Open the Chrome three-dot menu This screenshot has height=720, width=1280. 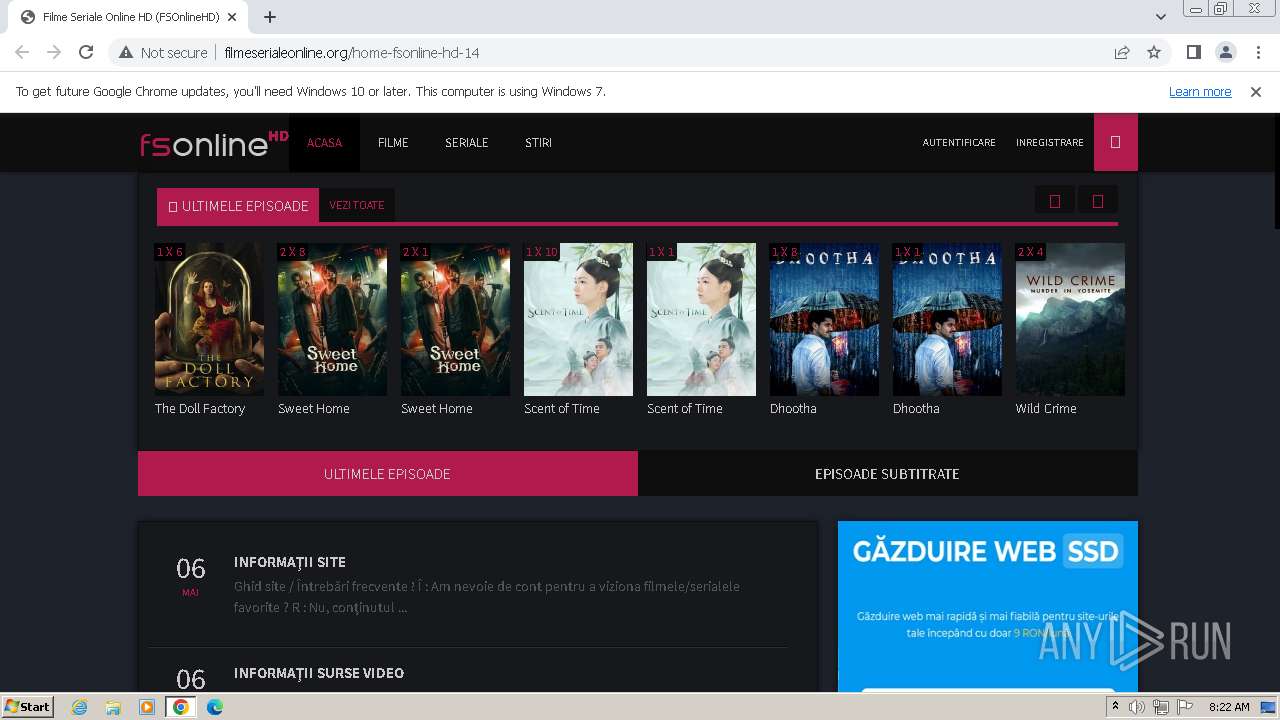[x=1257, y=52]
